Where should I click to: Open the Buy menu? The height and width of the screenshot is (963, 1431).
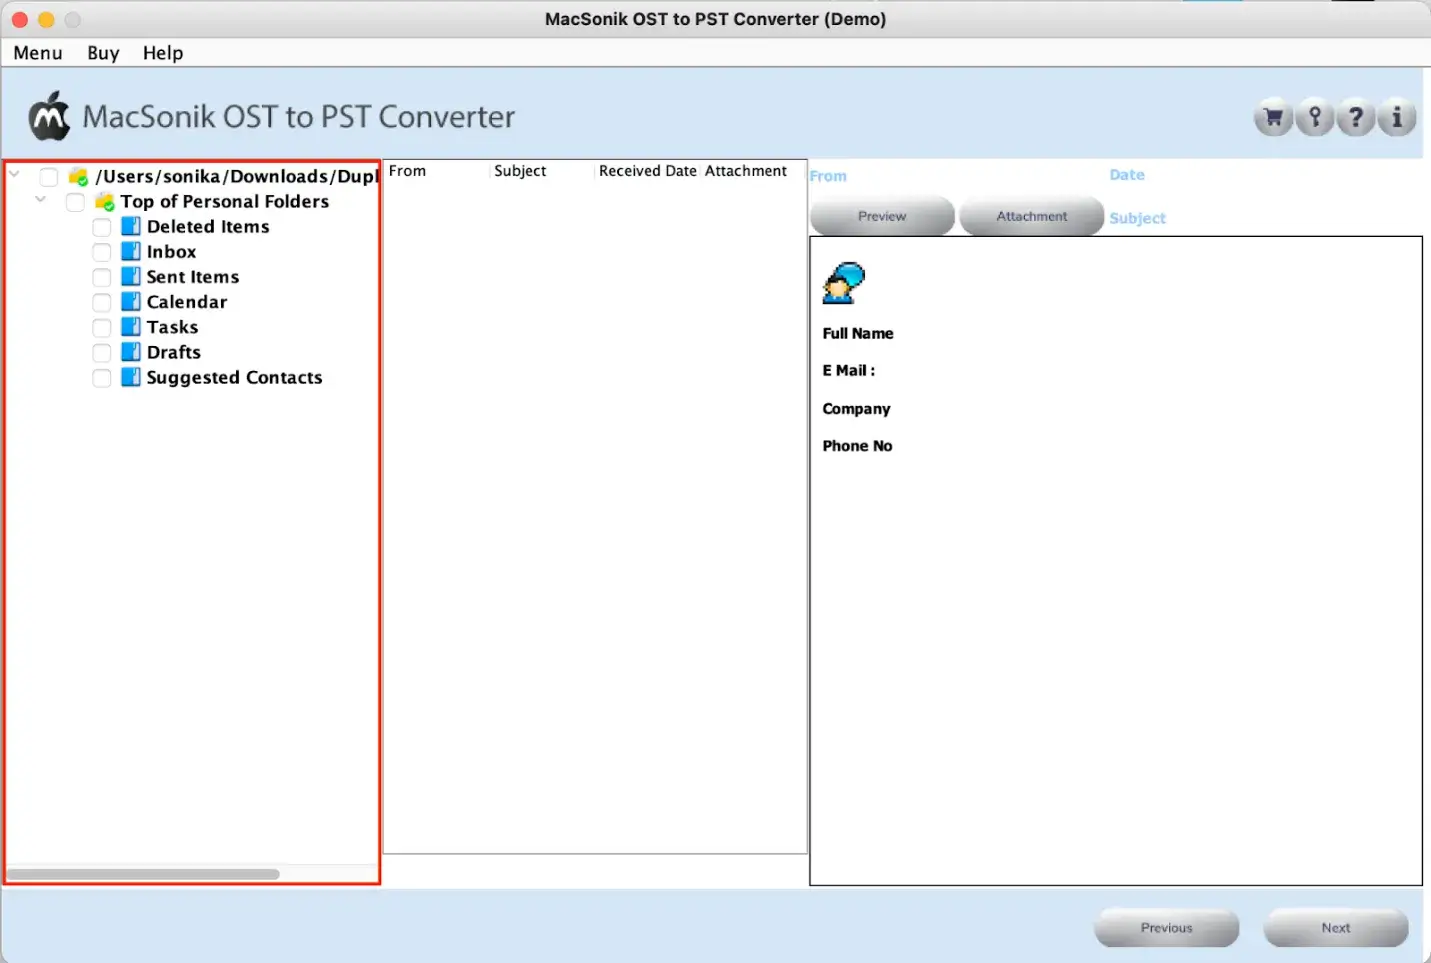pos(103,53)
